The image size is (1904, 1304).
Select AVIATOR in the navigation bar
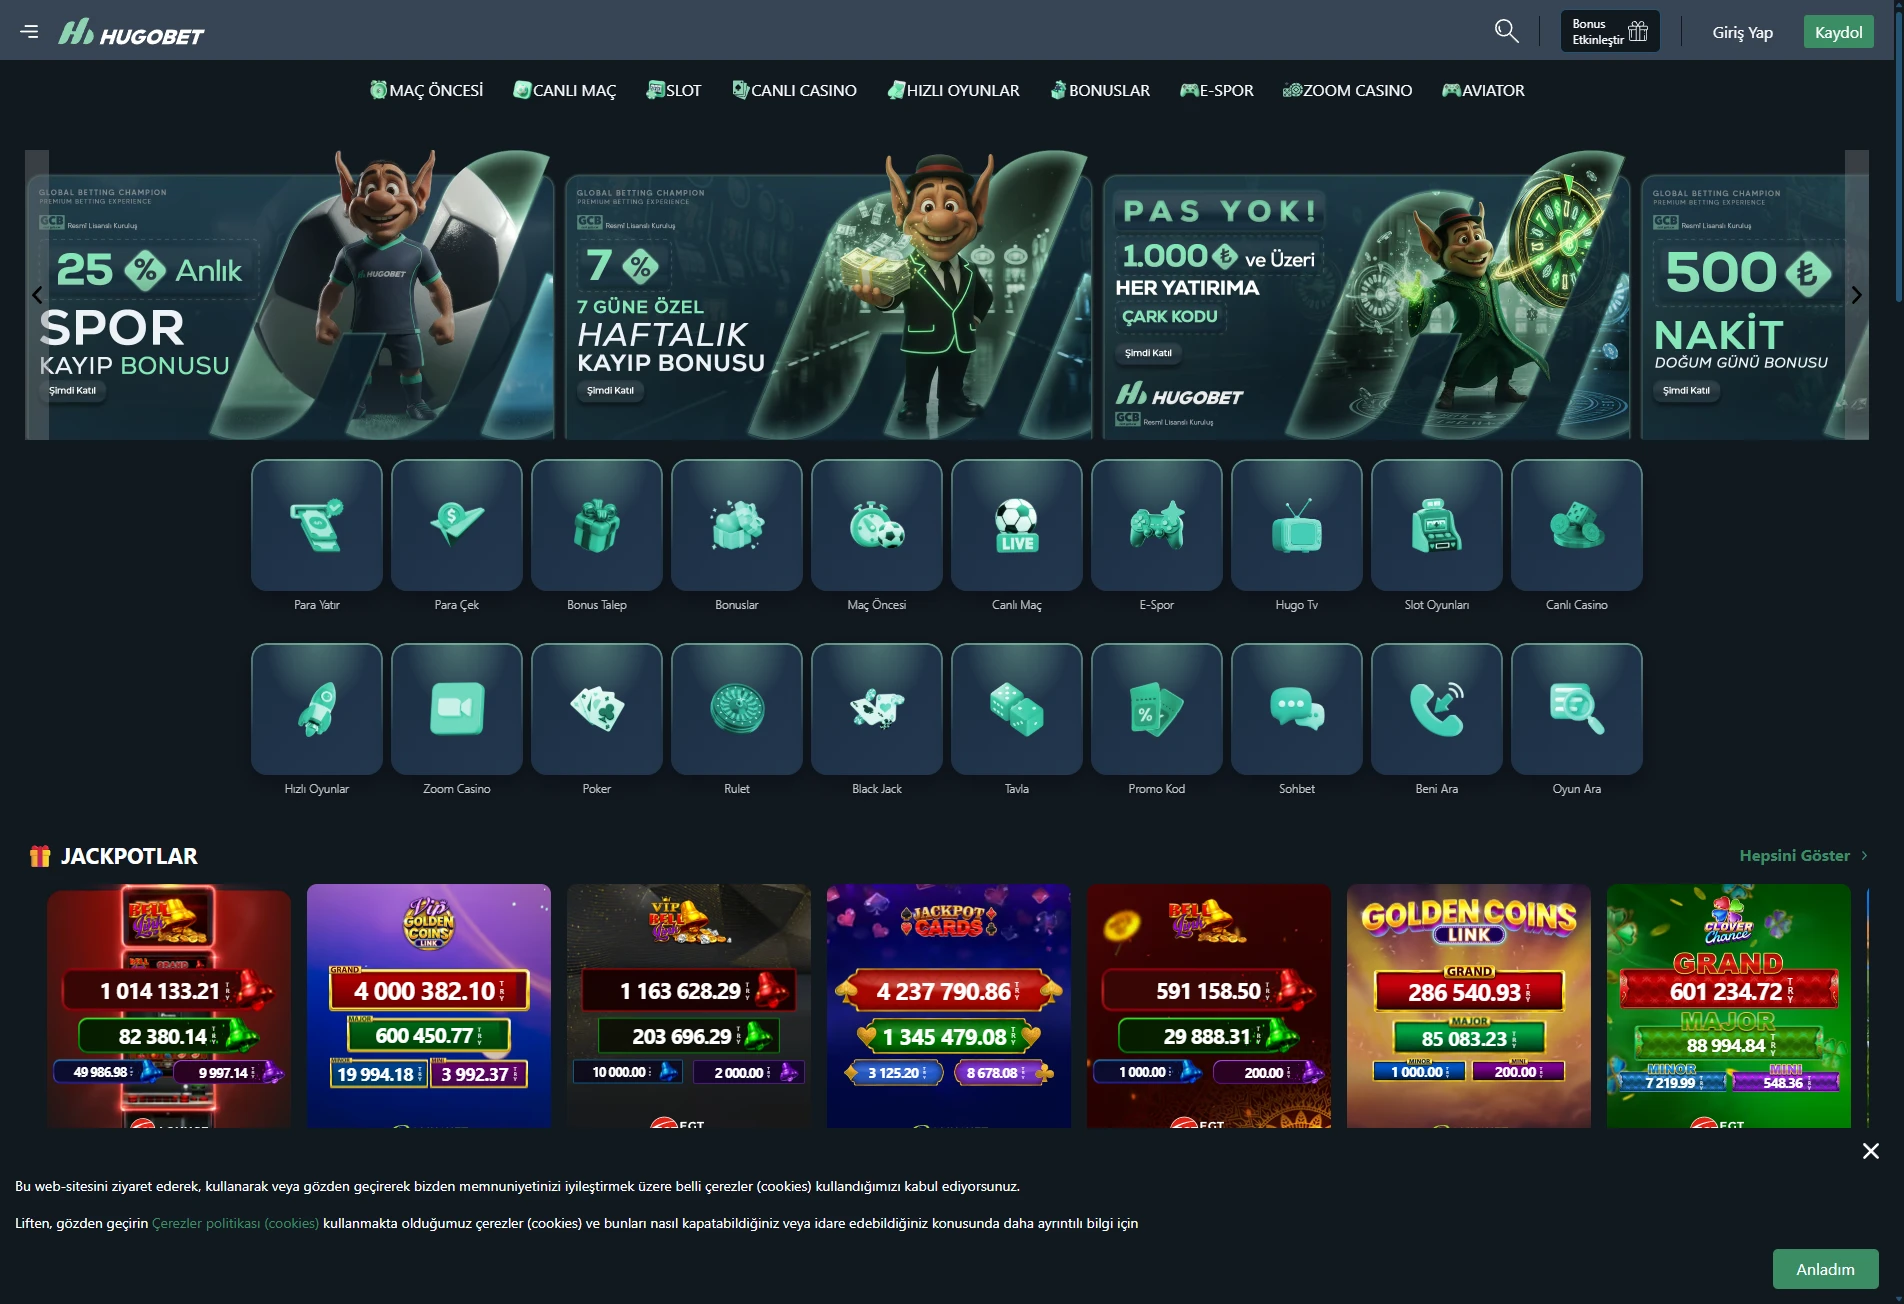pos(1483,90)
